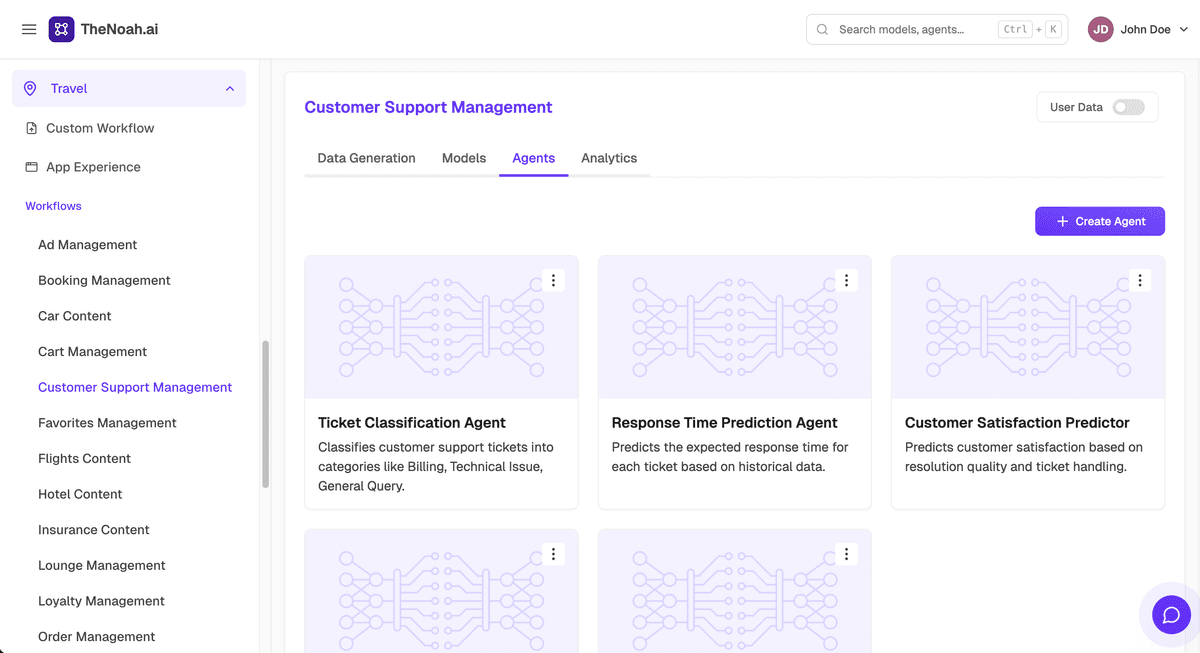This screenshot has height=653, width=1200.
Task: Click the Customer Satisfaction Predictor title
Action: coord(1017,423)
